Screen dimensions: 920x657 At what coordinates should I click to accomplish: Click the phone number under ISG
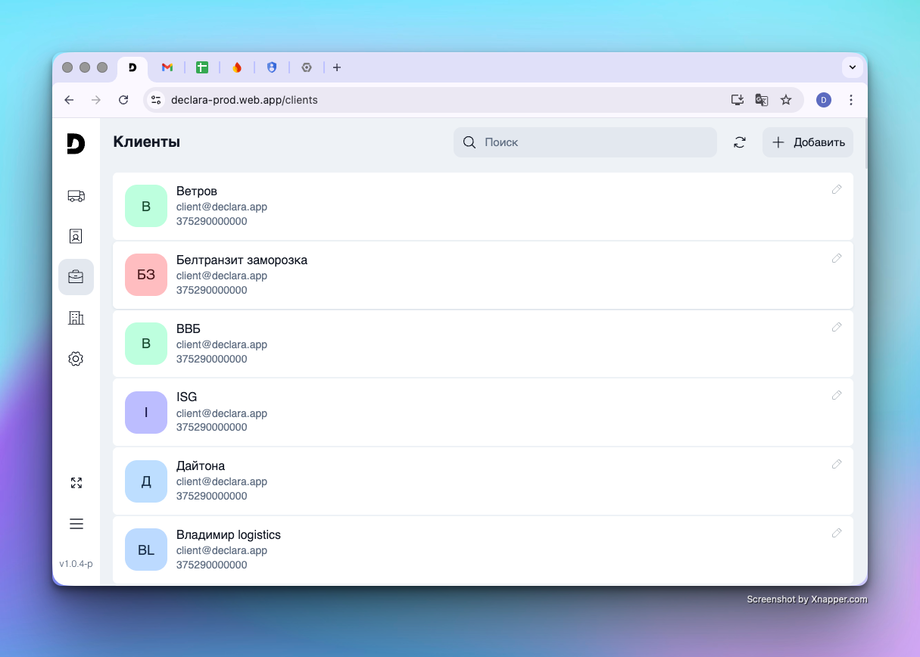(212, 427)
